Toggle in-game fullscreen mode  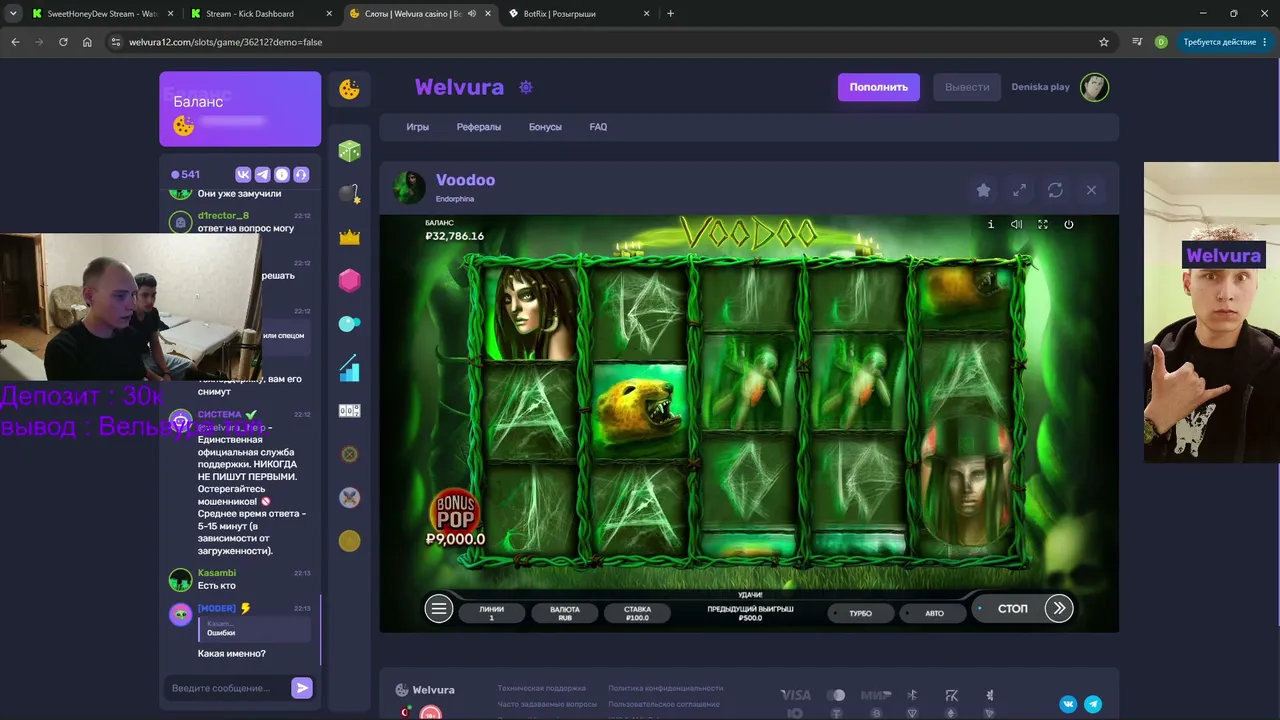[1043, 224]
